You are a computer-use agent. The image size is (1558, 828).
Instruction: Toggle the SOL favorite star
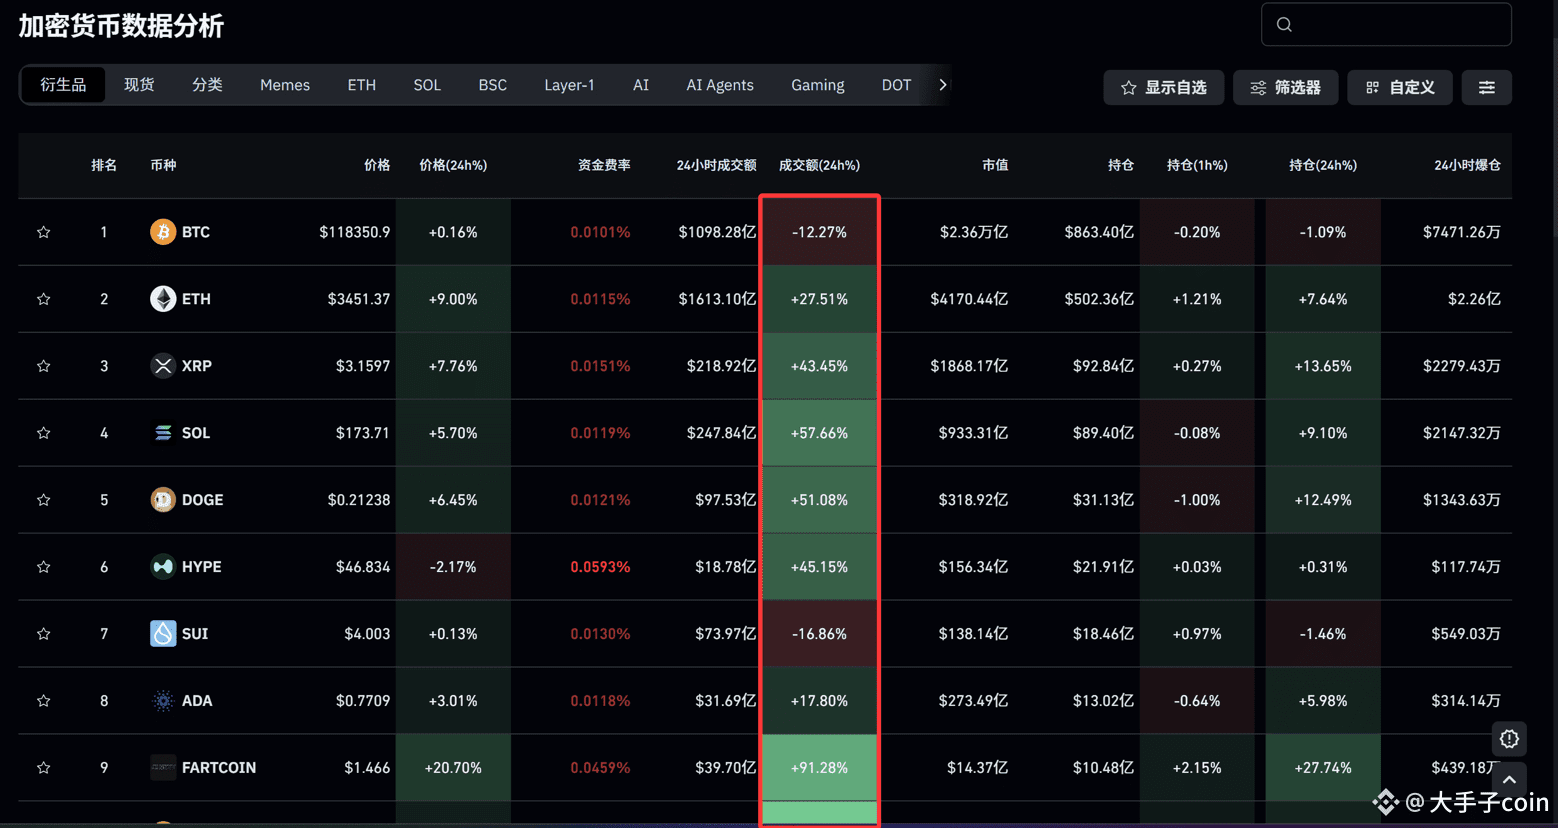(x=43, y=433)
